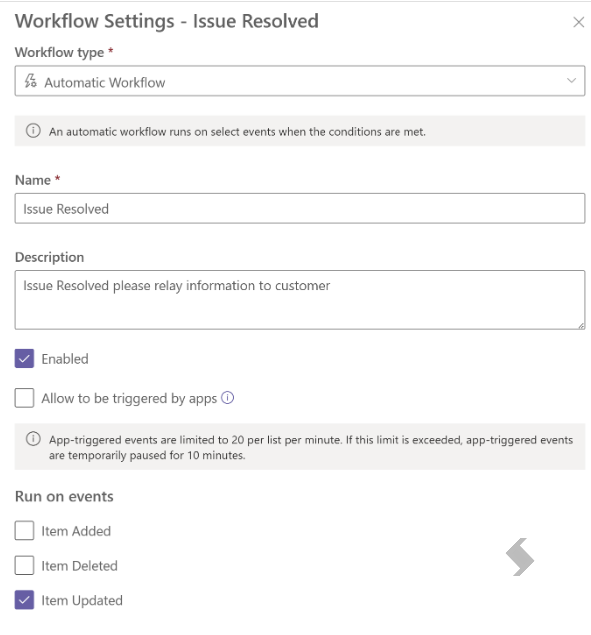Viewport: 591px width, 635px height.
Task: Click the Allow to be triggered by apps label
Action: click(x=129, y=398)
